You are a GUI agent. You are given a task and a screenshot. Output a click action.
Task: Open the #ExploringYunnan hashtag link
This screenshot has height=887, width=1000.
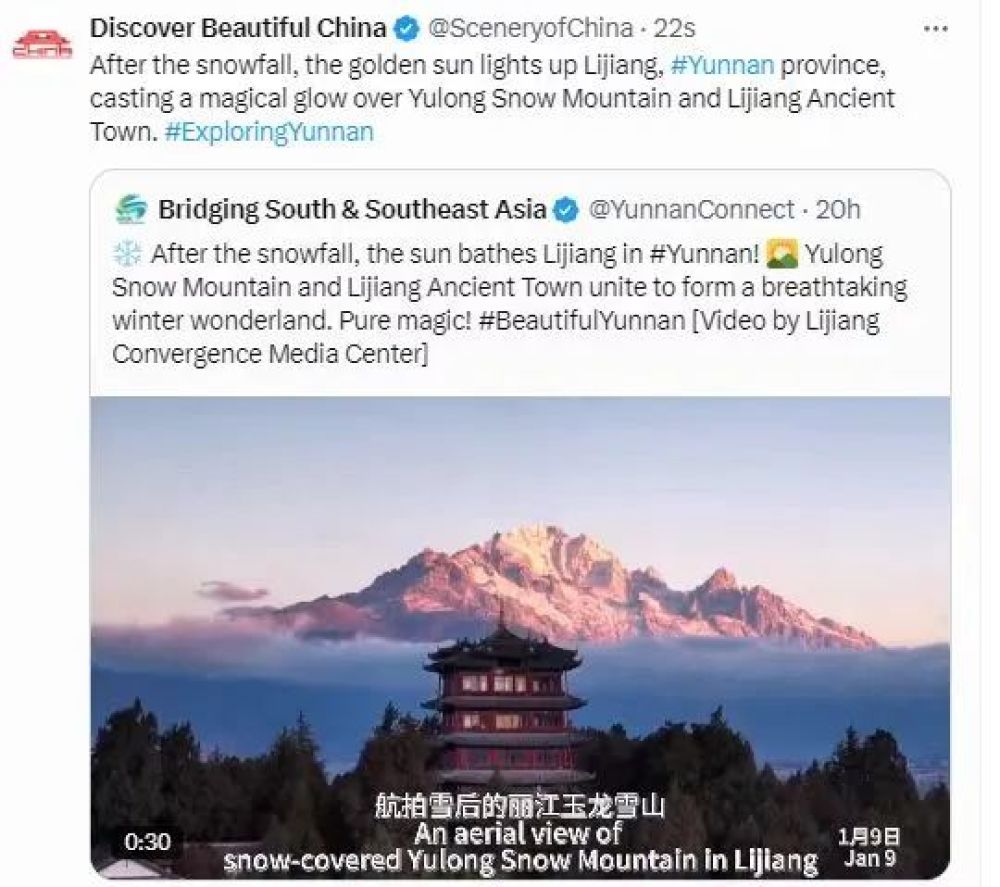(x=268, y=132)
